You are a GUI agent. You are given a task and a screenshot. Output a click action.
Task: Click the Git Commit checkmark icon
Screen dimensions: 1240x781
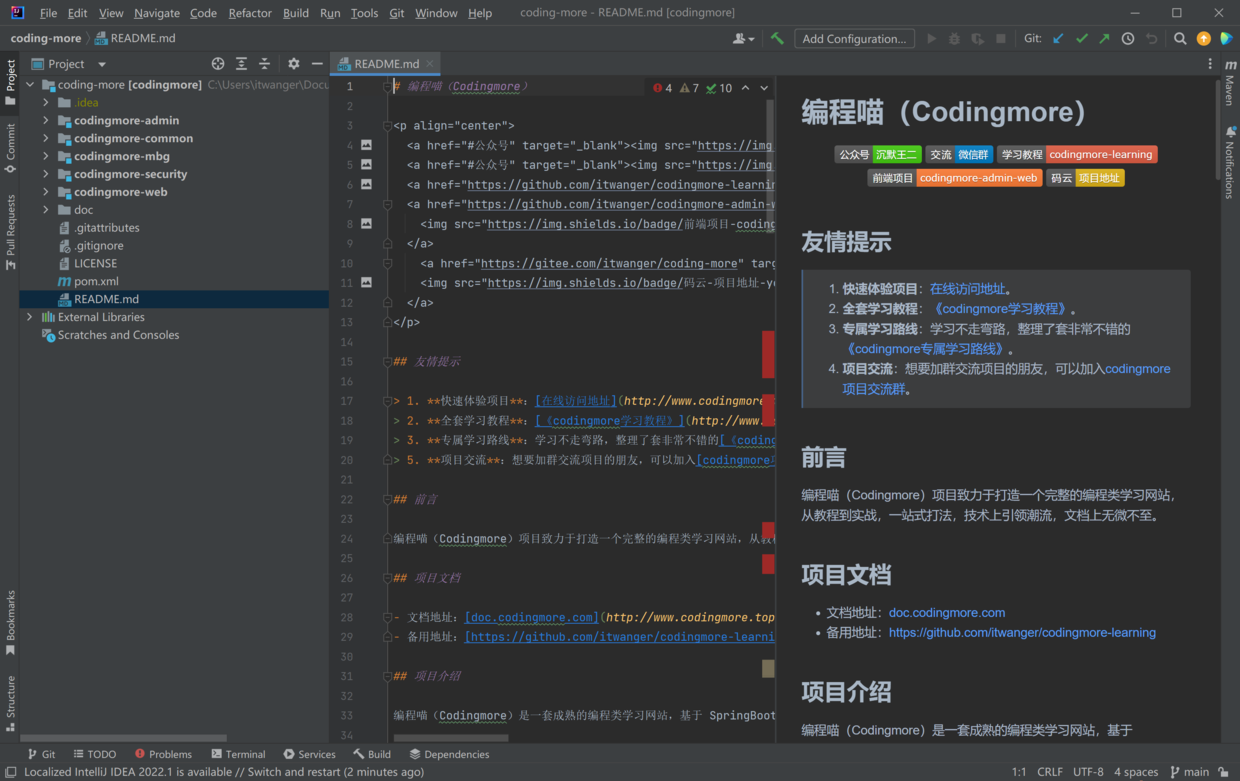(x=1081, y=39)
